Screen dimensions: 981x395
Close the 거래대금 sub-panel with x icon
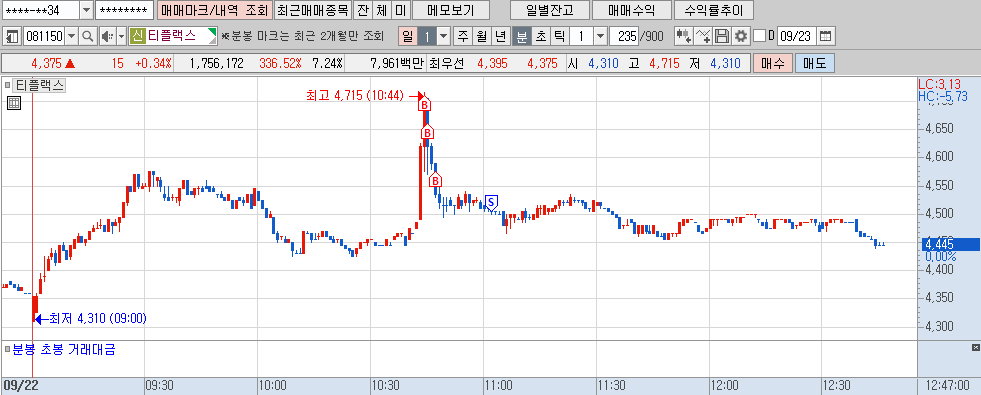(975, 347)
